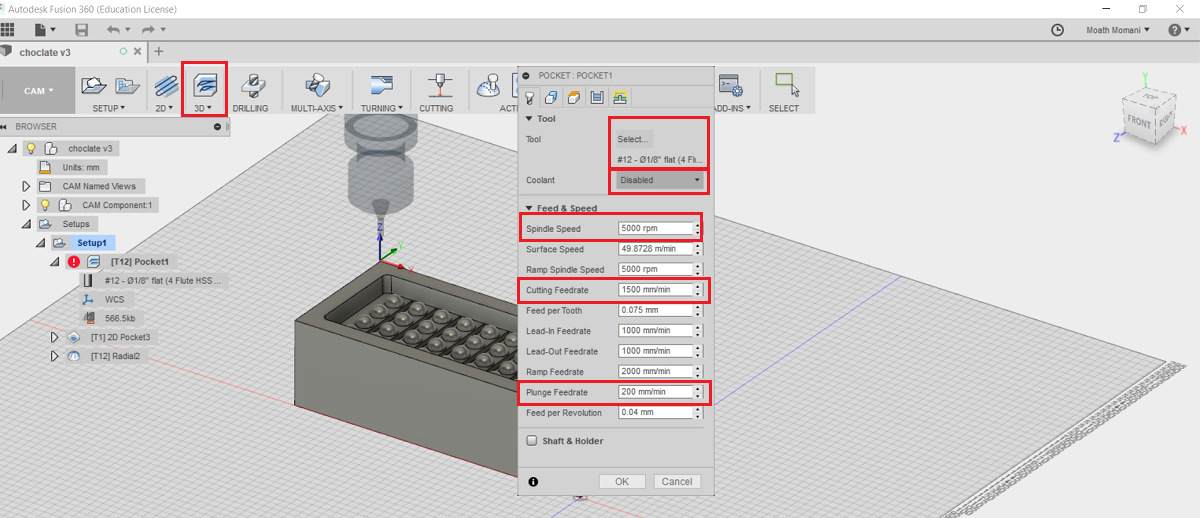This screenshot has height=518, width=1200.
Task: Click the 2D milling strategies icon
Action: (x=166, y=86)
